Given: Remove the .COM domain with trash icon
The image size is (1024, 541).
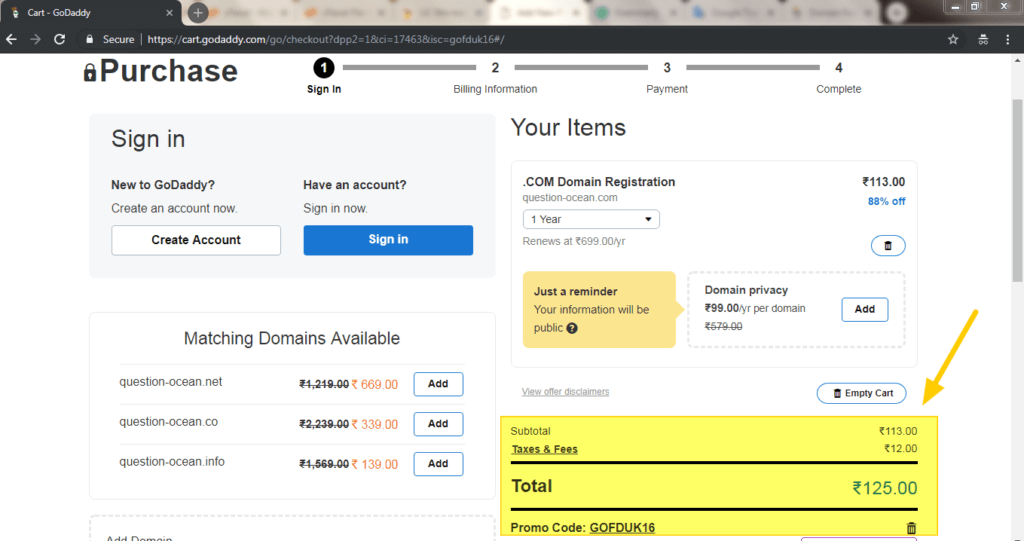Looking at the screenshot, I should [888, 246].
